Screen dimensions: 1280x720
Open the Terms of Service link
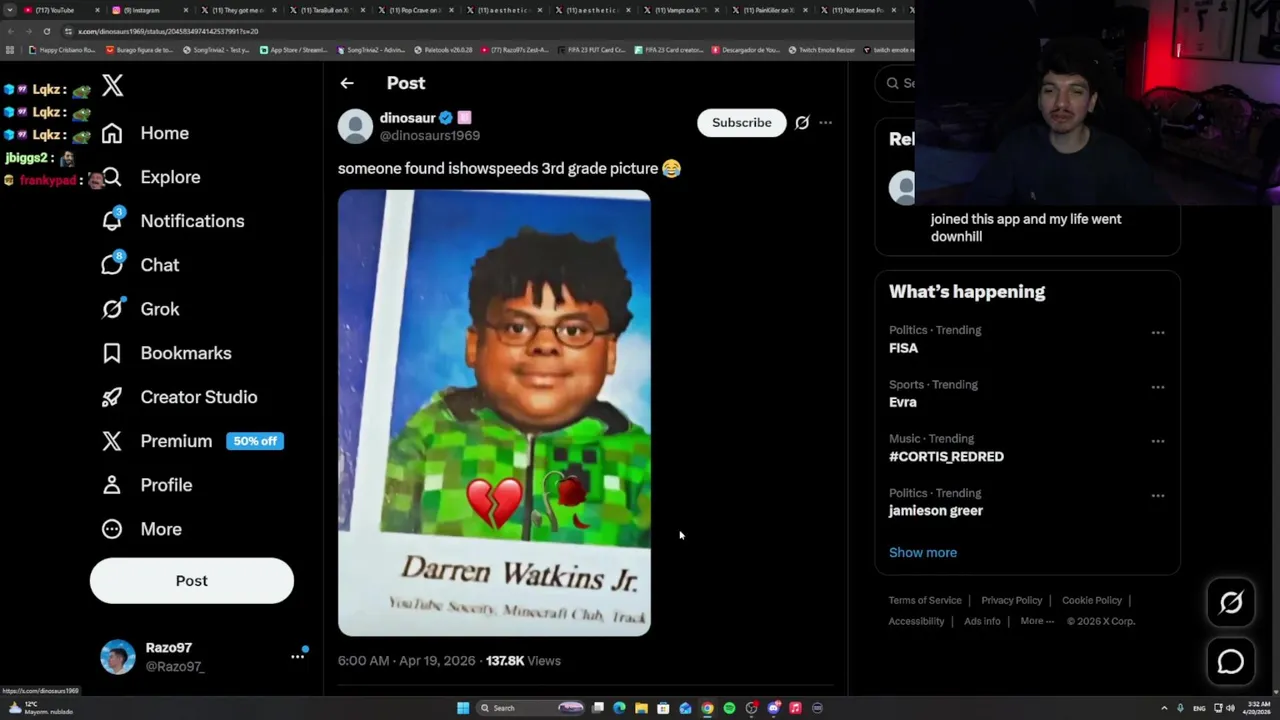pyautogui.click(x=925, y=600)
